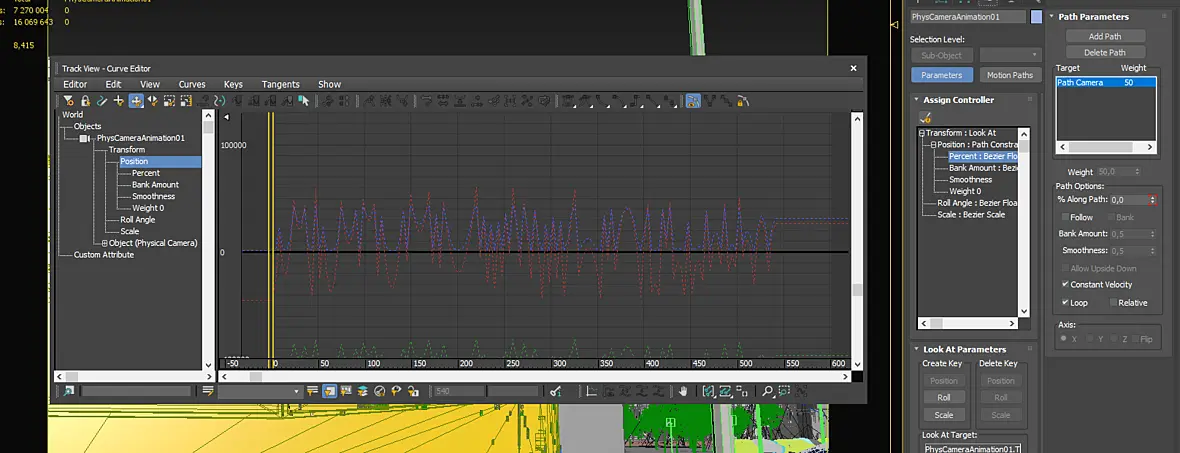1180x453 pixels.
Task: Click the Assign Controller icon in Motion panel
Action: tap(926, 117)
